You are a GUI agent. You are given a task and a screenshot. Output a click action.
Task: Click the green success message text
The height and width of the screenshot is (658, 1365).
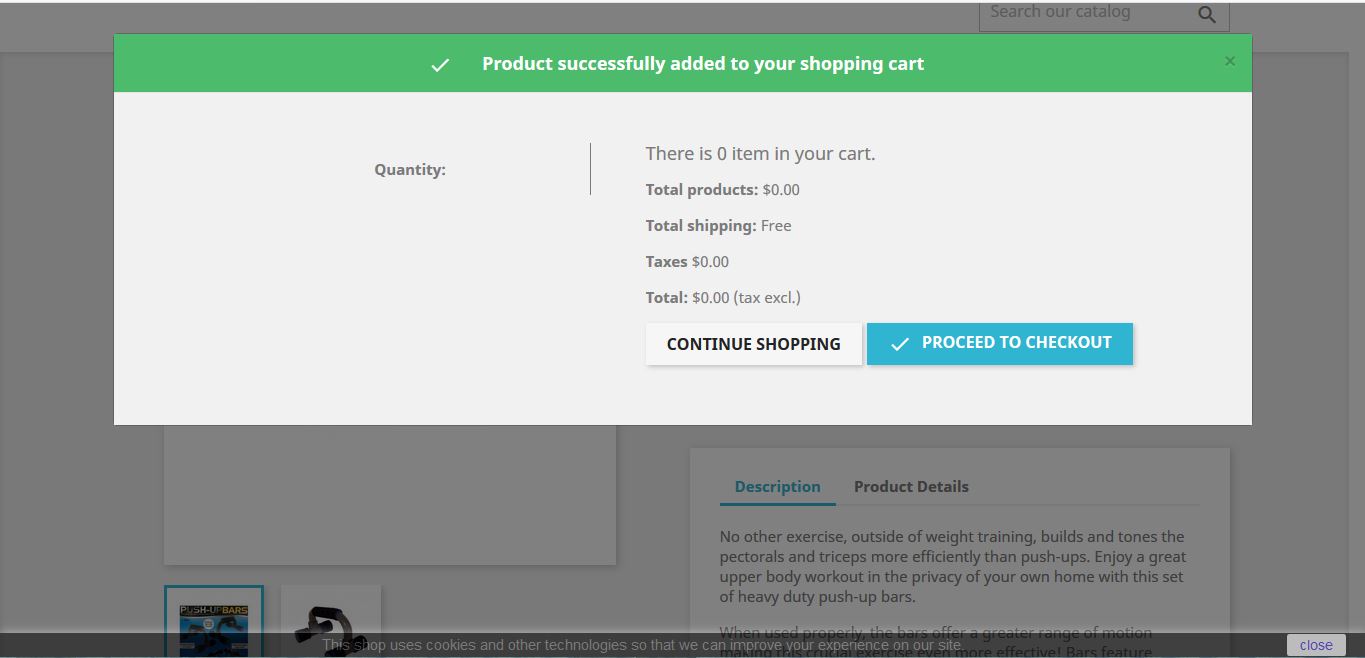point(702,63)
